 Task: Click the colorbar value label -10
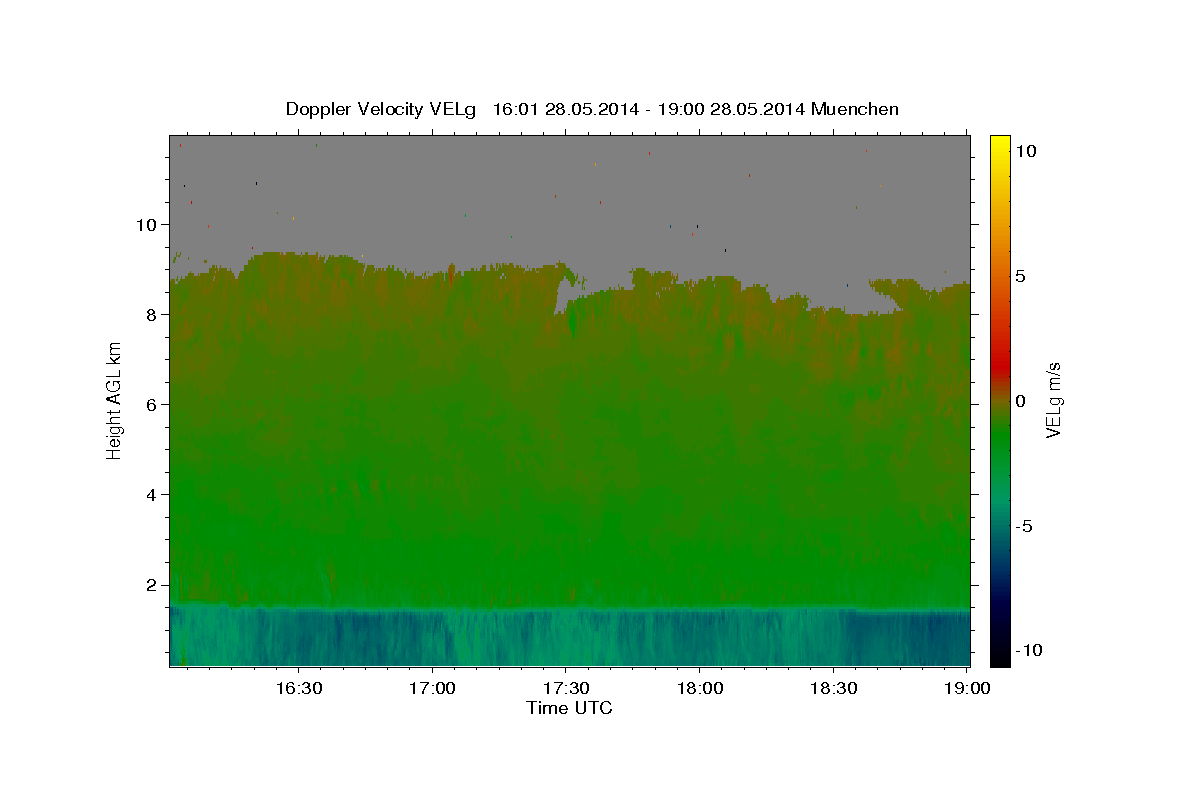pos(1027,650)
